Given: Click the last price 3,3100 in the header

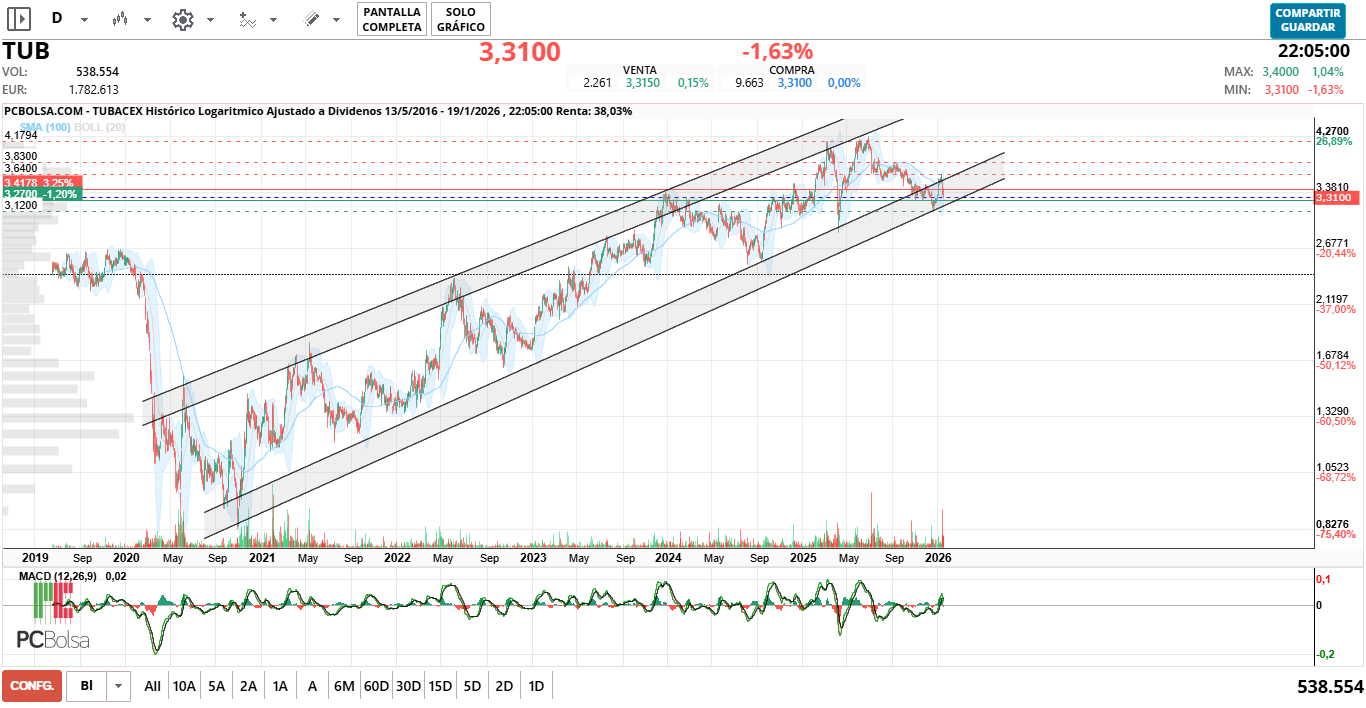Looking at the screenshot, I should [x=519, y=52].
